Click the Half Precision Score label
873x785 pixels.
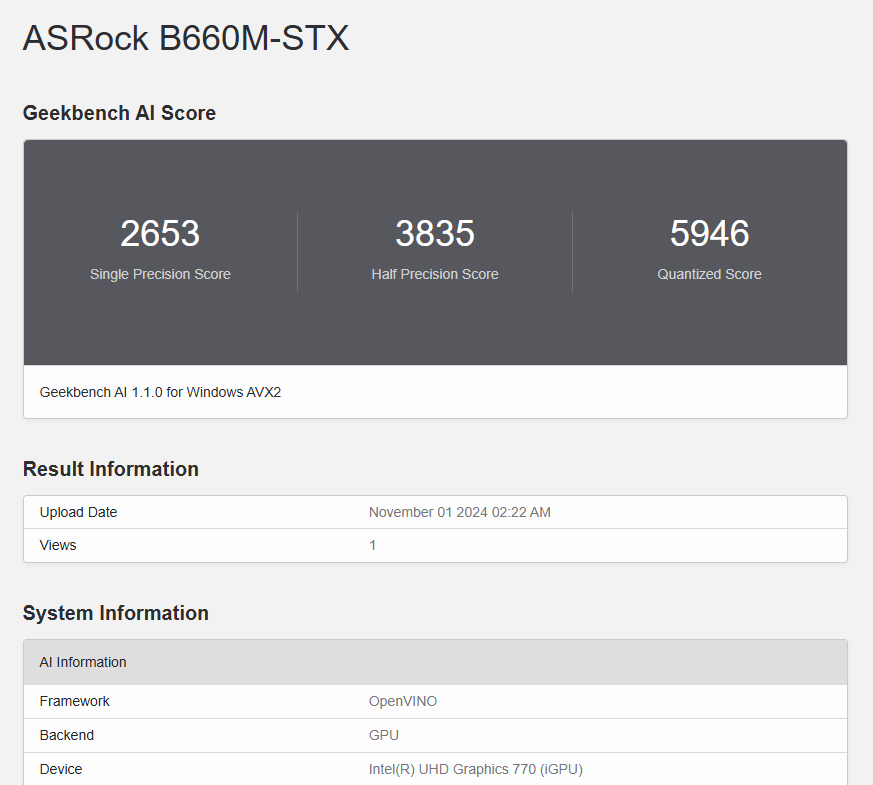coord(435,274)
